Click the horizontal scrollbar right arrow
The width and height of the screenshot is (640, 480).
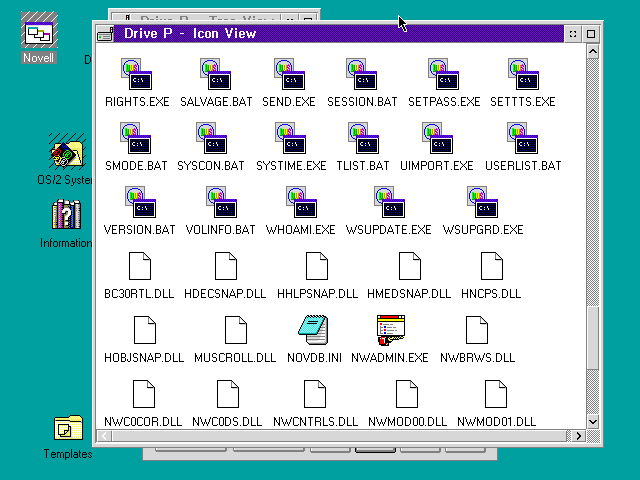pos(578,436)
